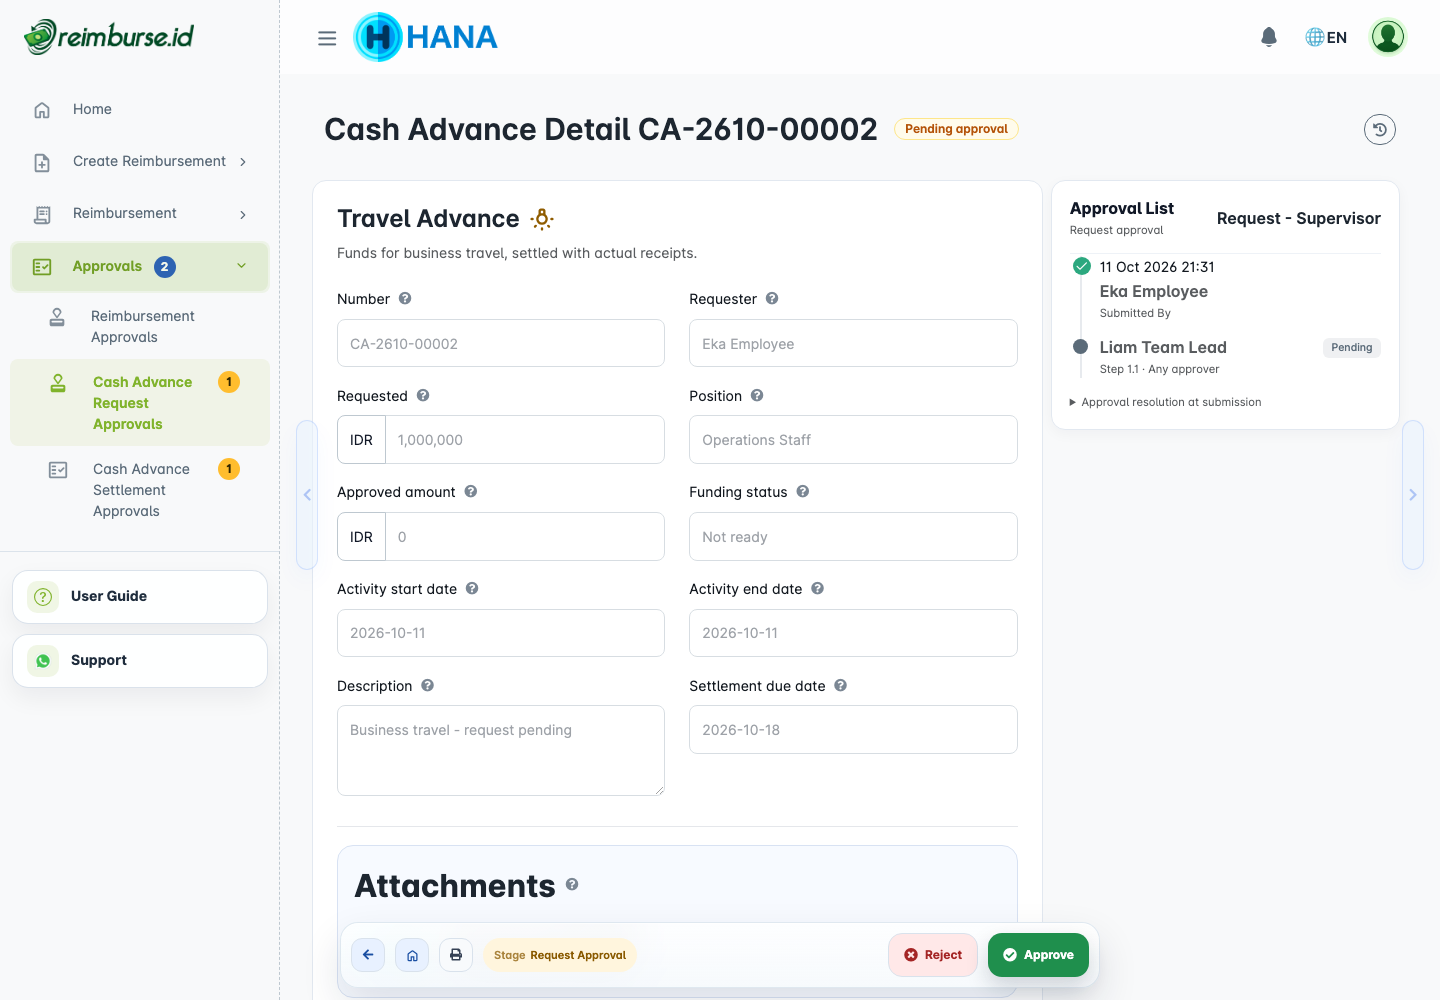View history via clock icon
The image size is (1440, 1000).
(x=1380, y=129)
